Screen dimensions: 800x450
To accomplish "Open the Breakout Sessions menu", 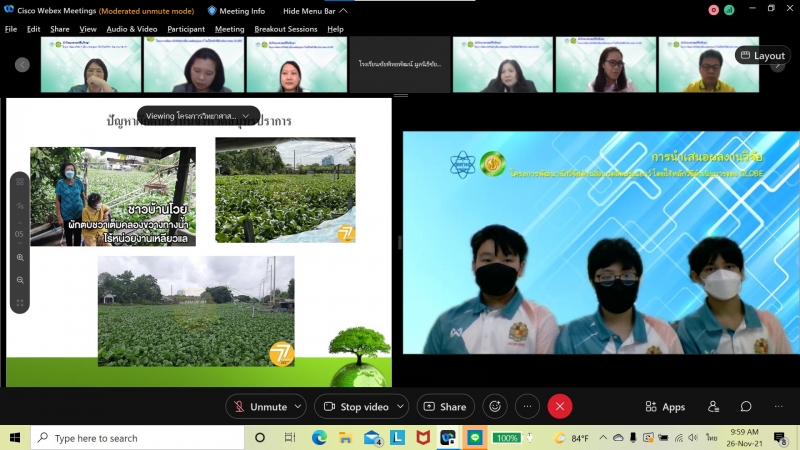I will [284, 29].
